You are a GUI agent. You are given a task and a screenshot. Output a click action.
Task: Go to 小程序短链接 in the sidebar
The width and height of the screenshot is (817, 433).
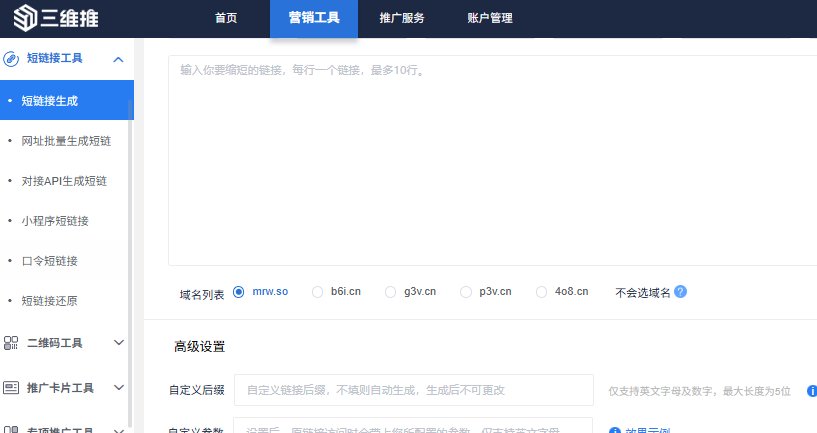coord(55,221)
